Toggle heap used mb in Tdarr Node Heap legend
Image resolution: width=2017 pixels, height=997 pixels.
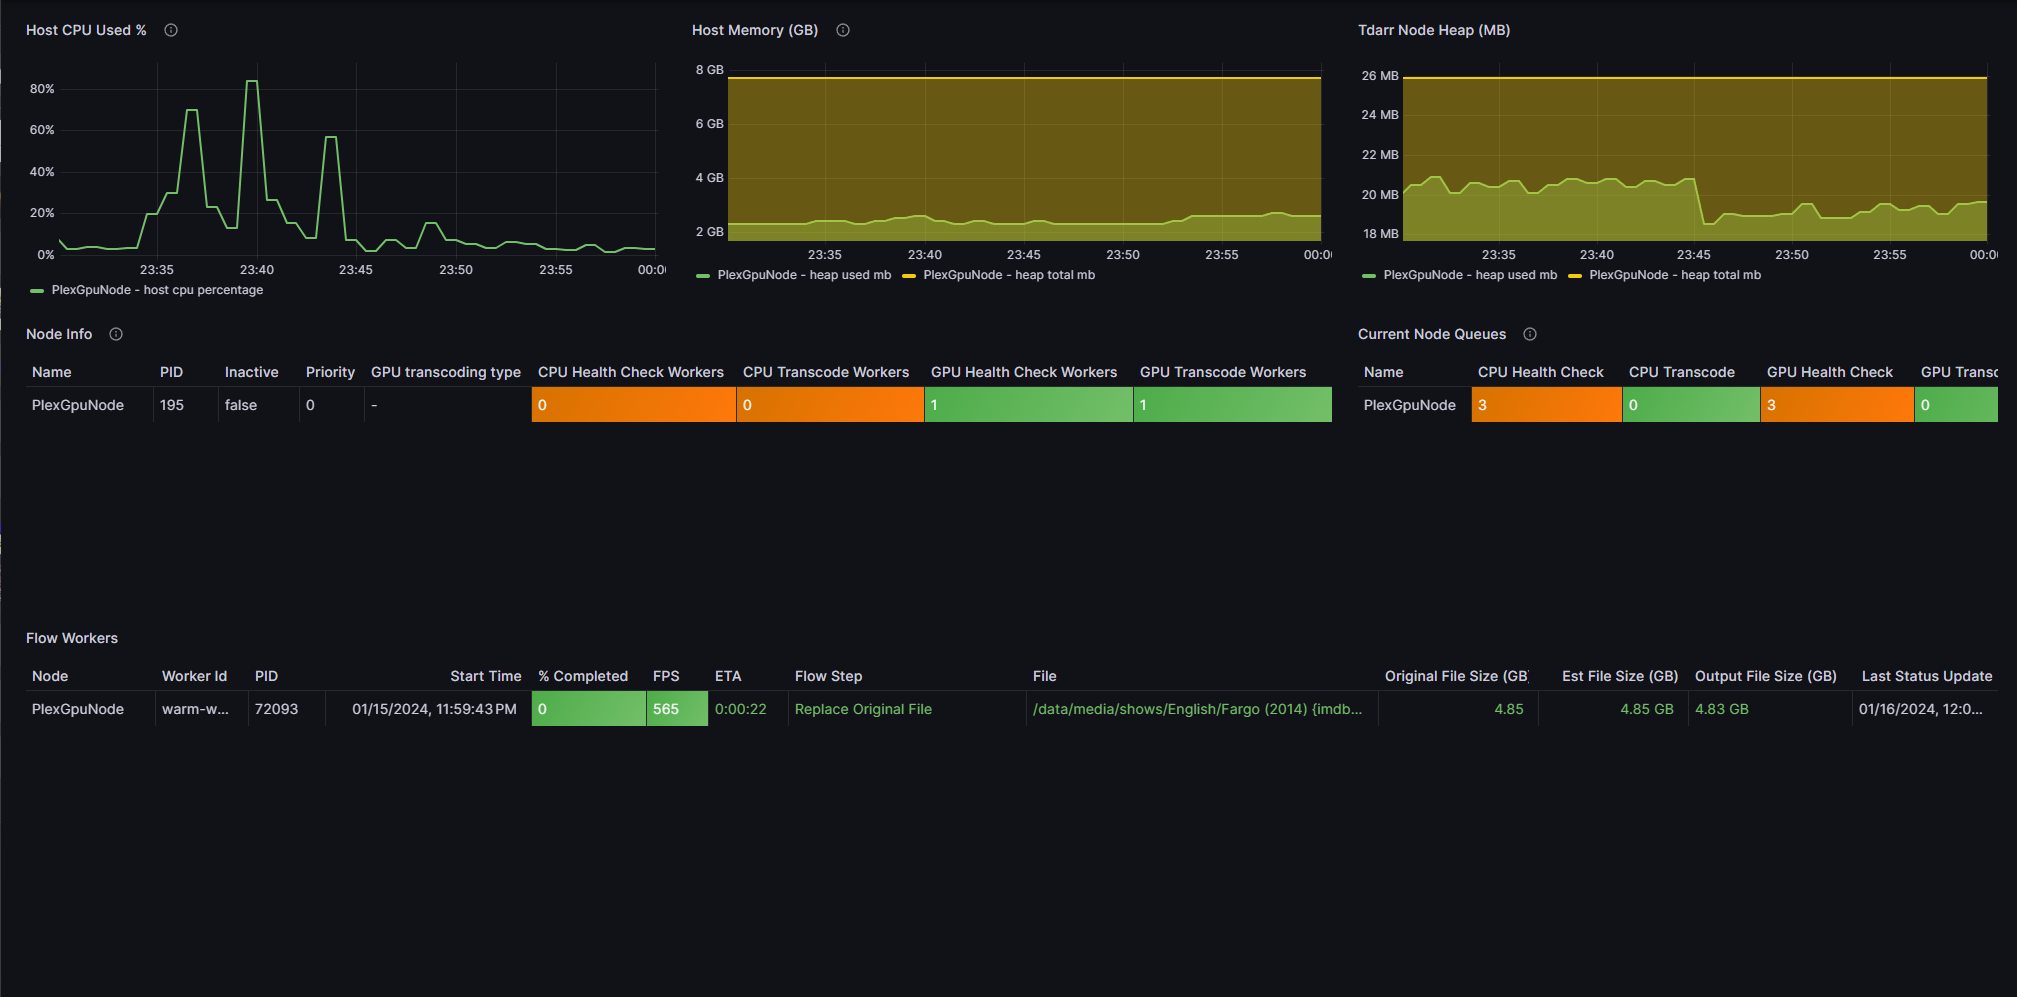pyautogui.click(x=1470, y=275)
